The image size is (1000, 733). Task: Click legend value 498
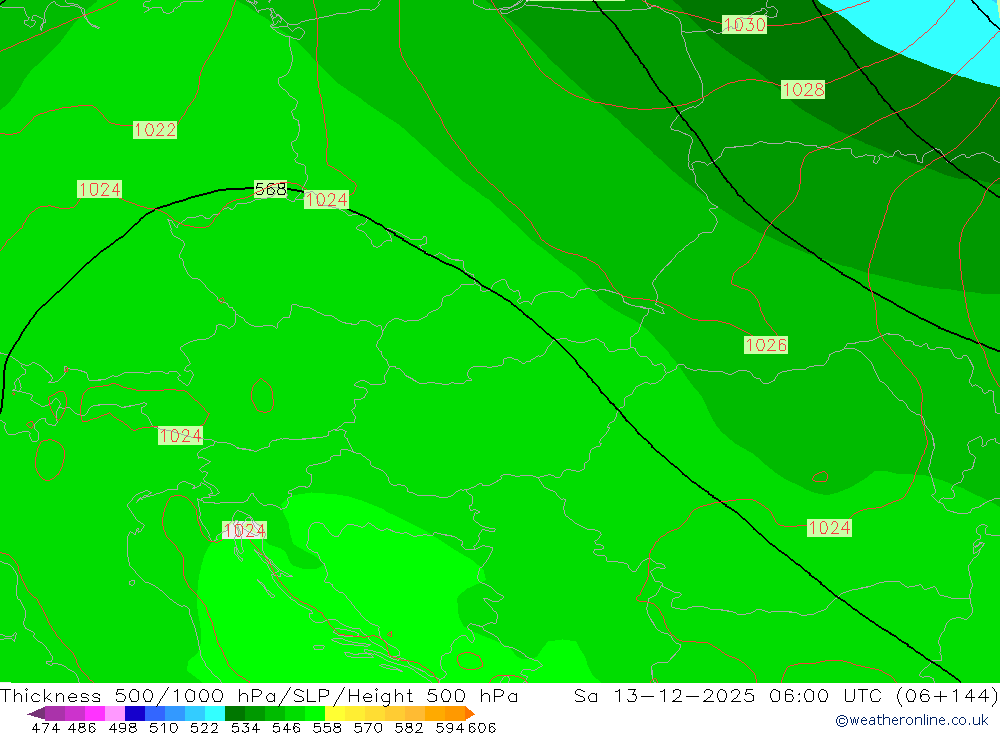(123, 728)
